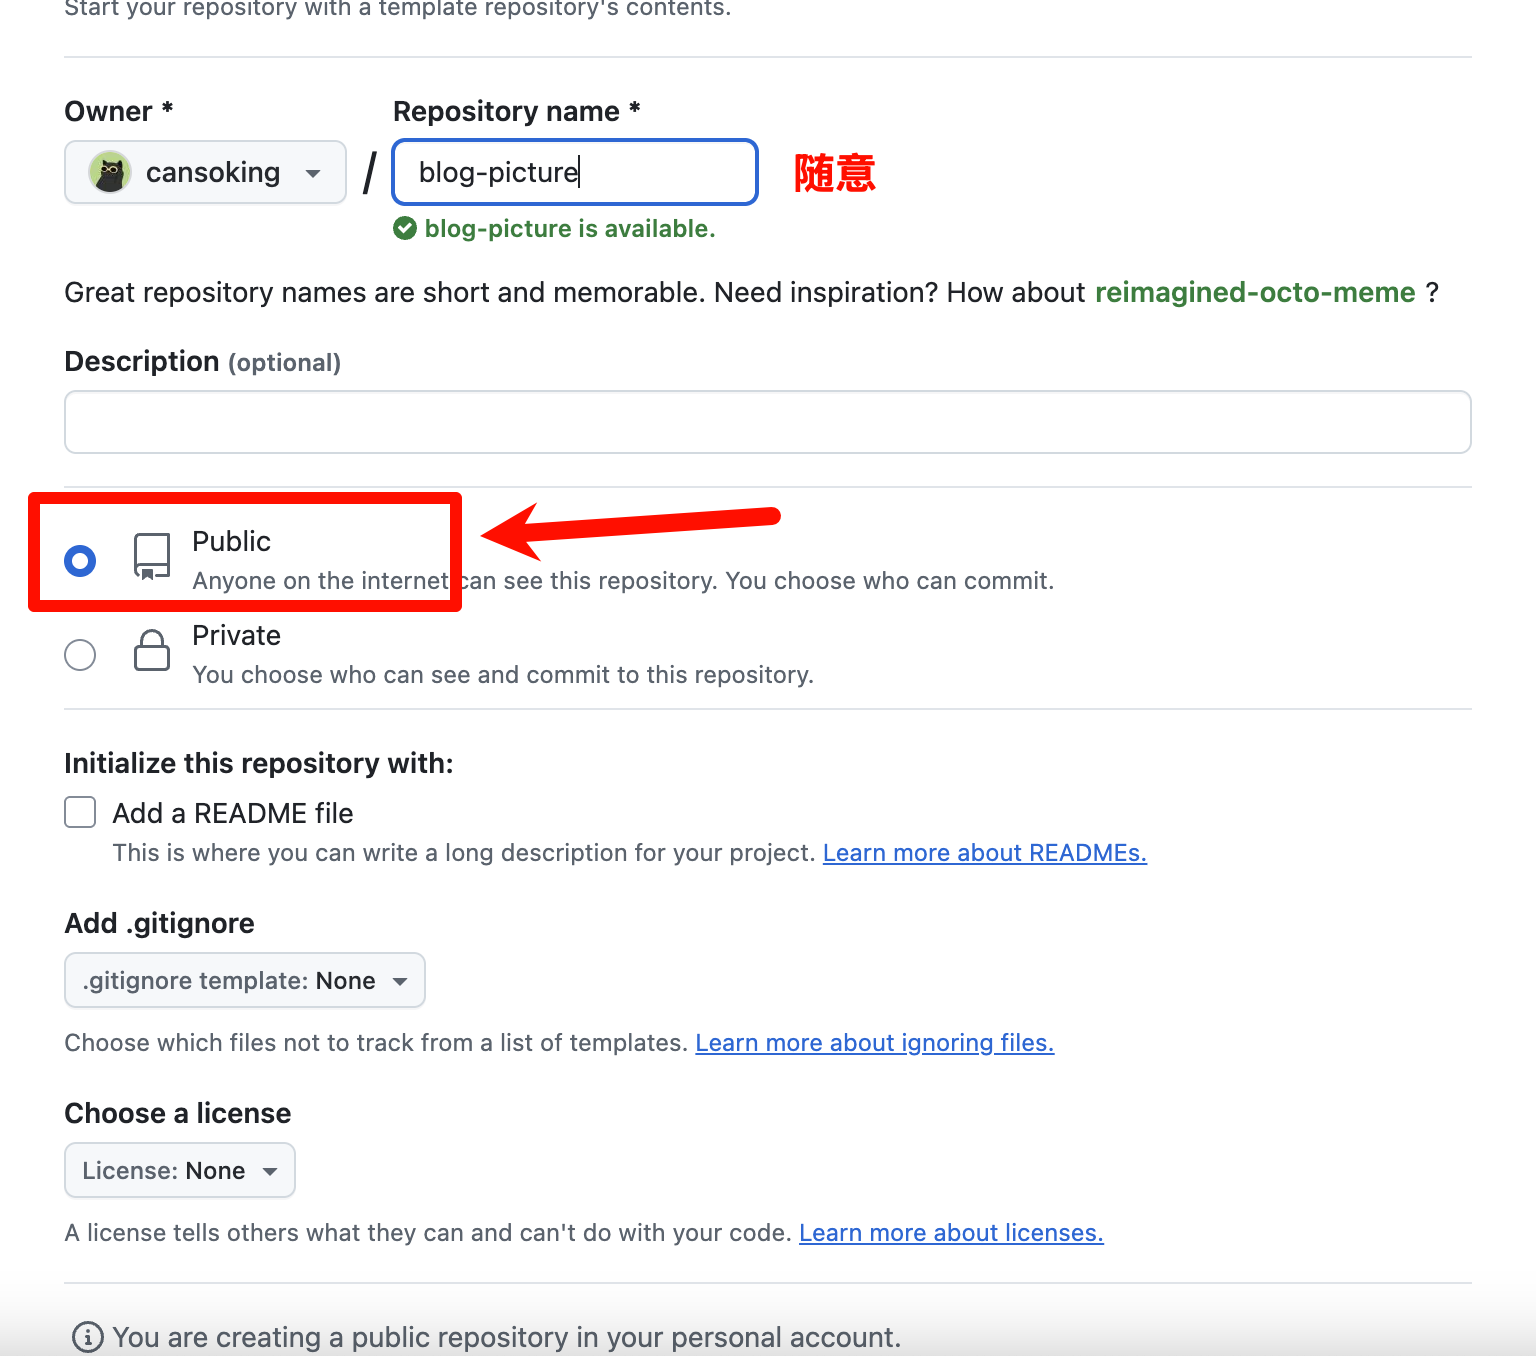Image resolution: width=1536 pixels, height=1356 pixels.
Task: Click into the Description text field
Action: coord(767,422)
